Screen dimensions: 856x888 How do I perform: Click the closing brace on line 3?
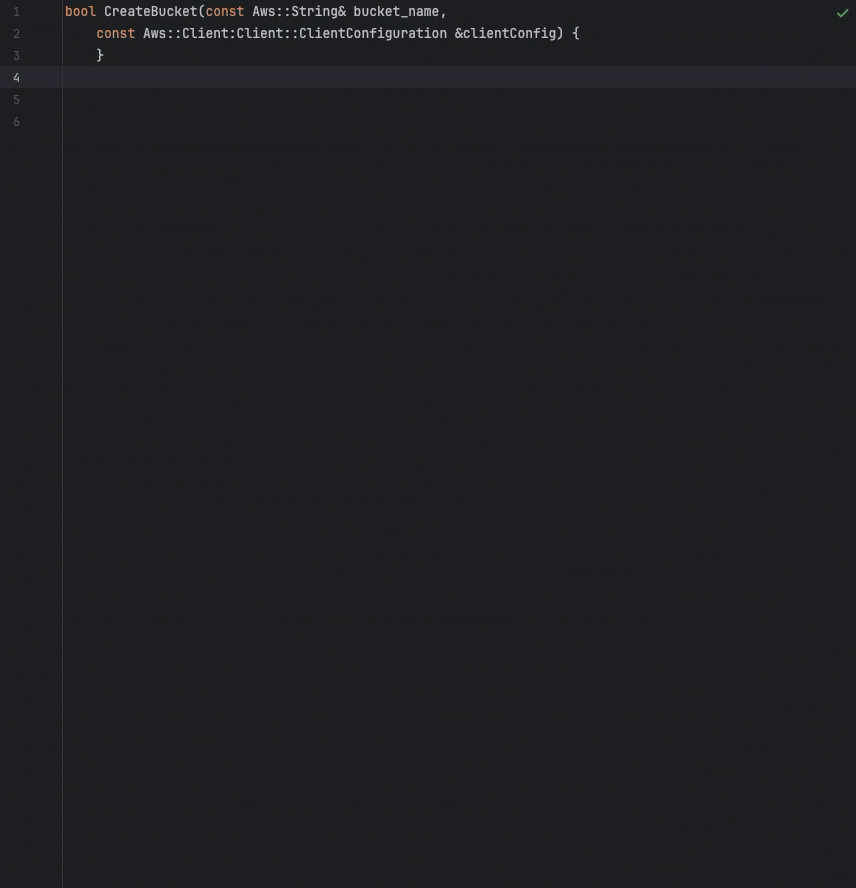click(100, 55)
